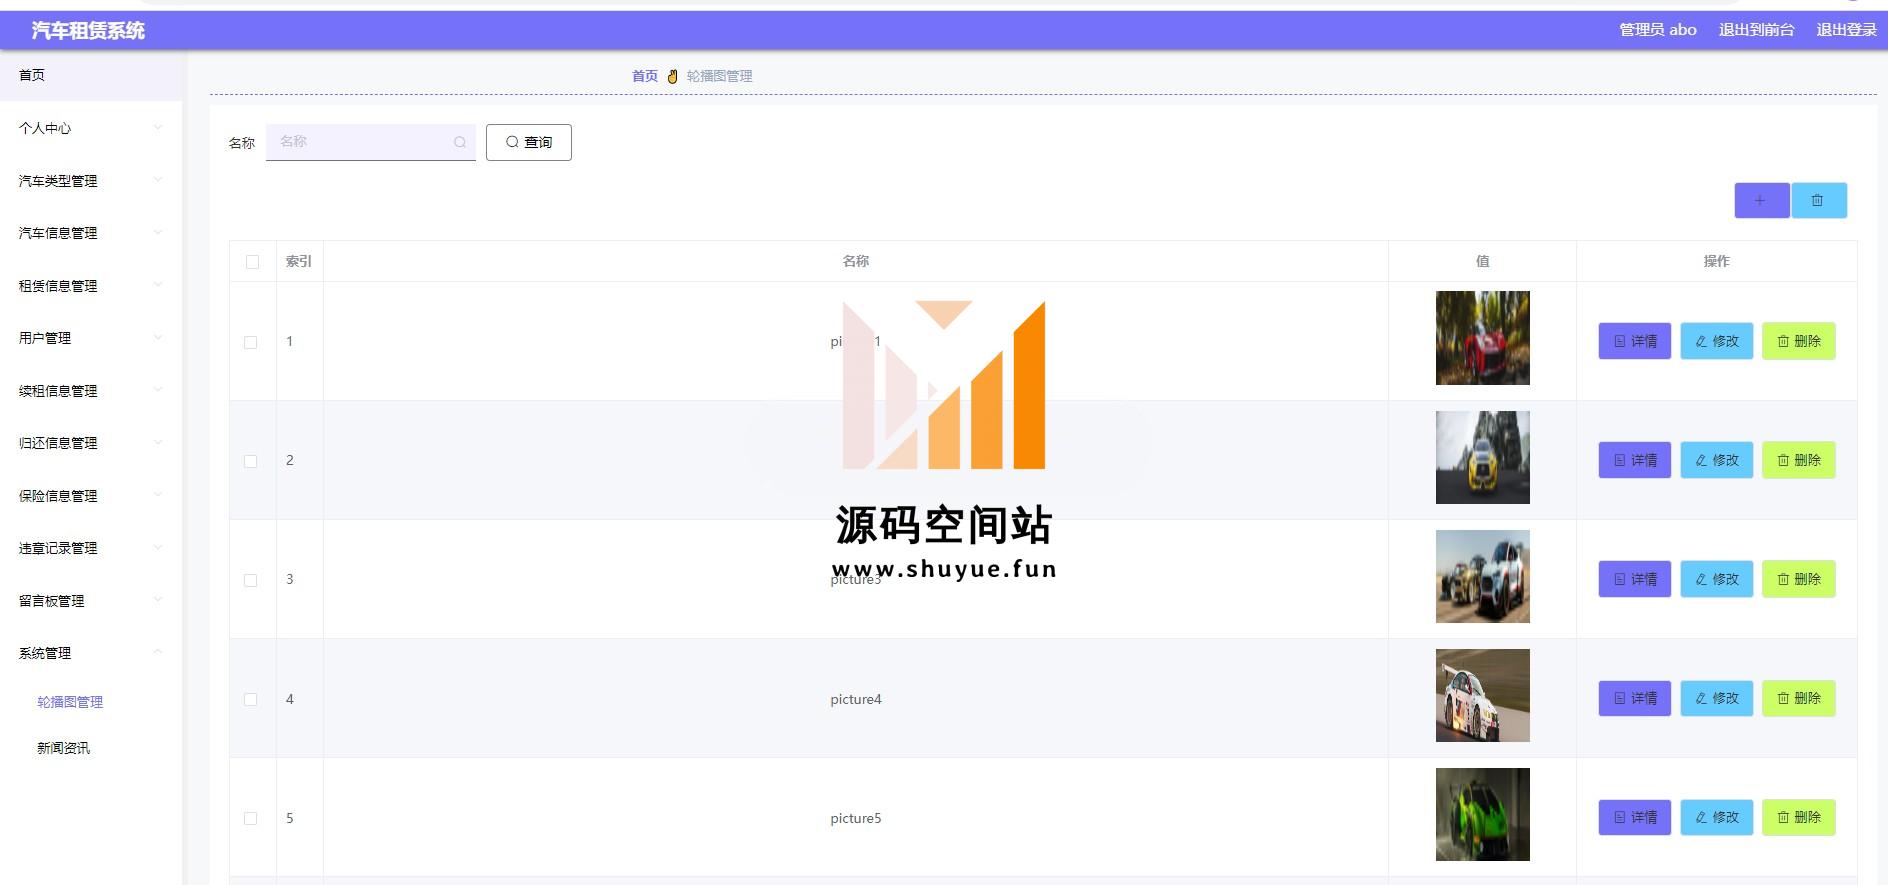This screenshot has width=1888, height=885.
Task: Expand the 违章记录管理 sidebar menu
Action: coord(91,548)
